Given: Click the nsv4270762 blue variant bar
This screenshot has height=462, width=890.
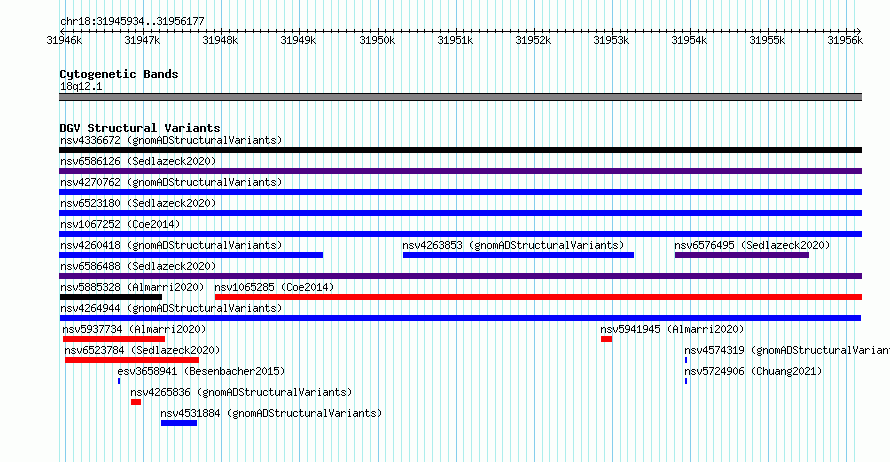Looking at the screenshot, I should pyautogui.click(x=460, y=192).
